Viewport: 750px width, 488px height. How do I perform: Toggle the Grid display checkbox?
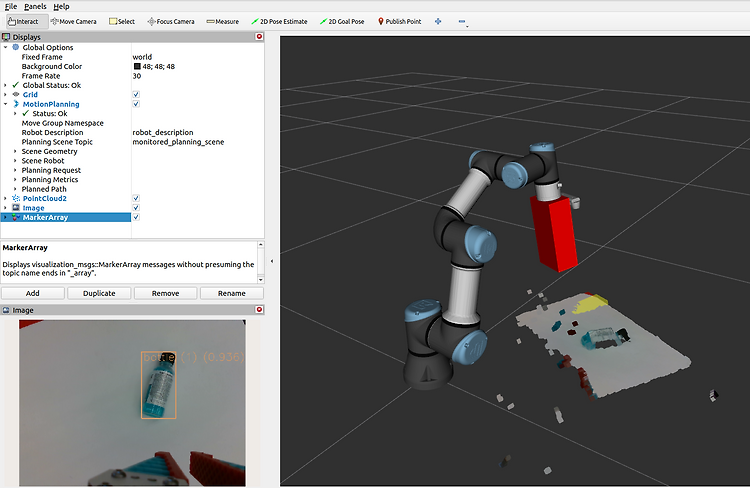[x=136, y=95]
